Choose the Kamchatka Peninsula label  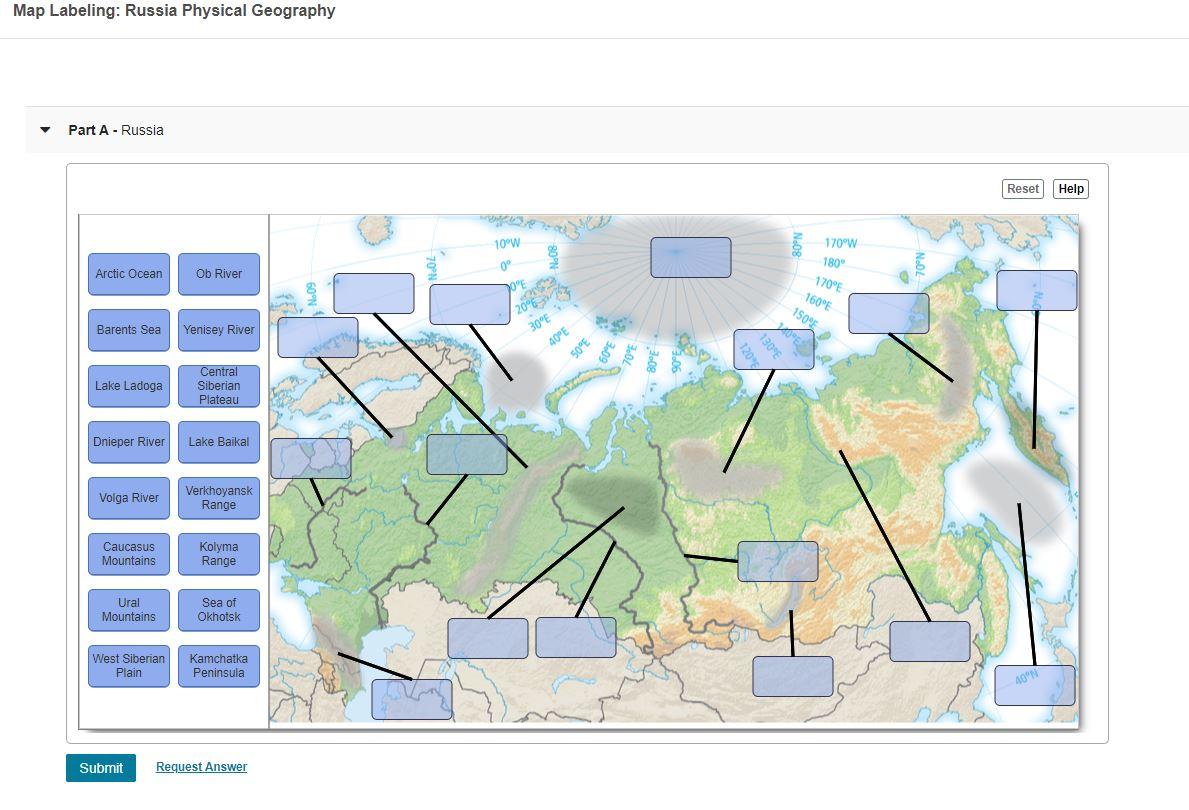219,667
